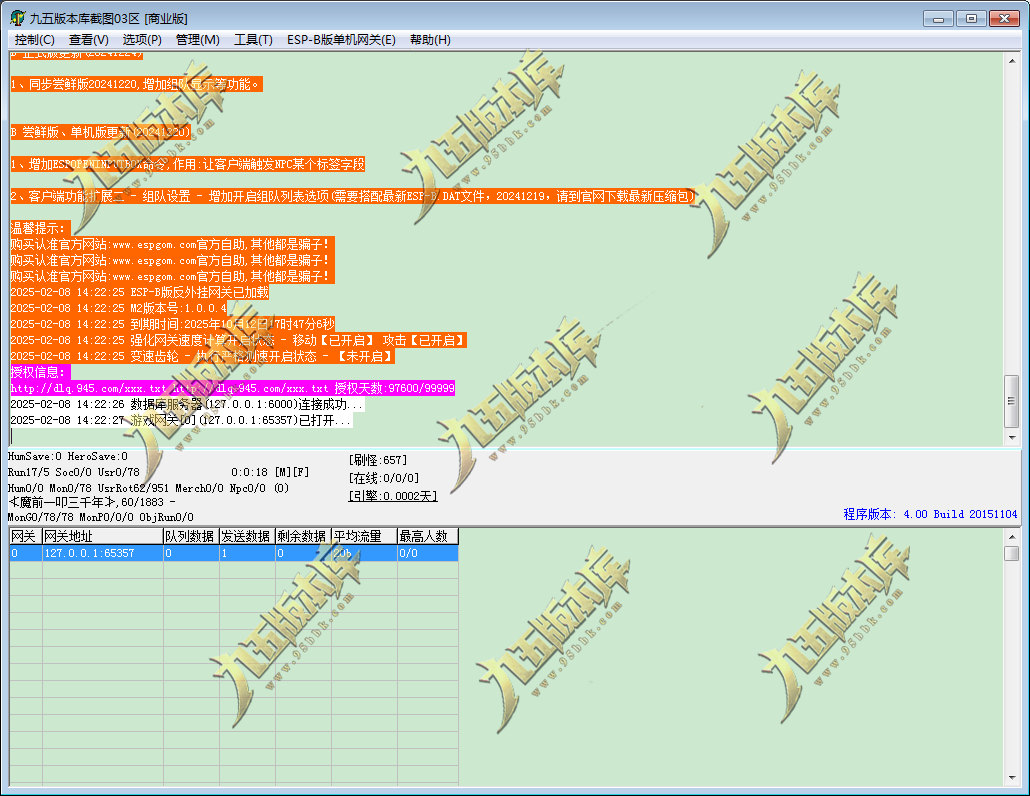
Task: Click the log panel scroll up arrow
Action: coord(1012,61)
